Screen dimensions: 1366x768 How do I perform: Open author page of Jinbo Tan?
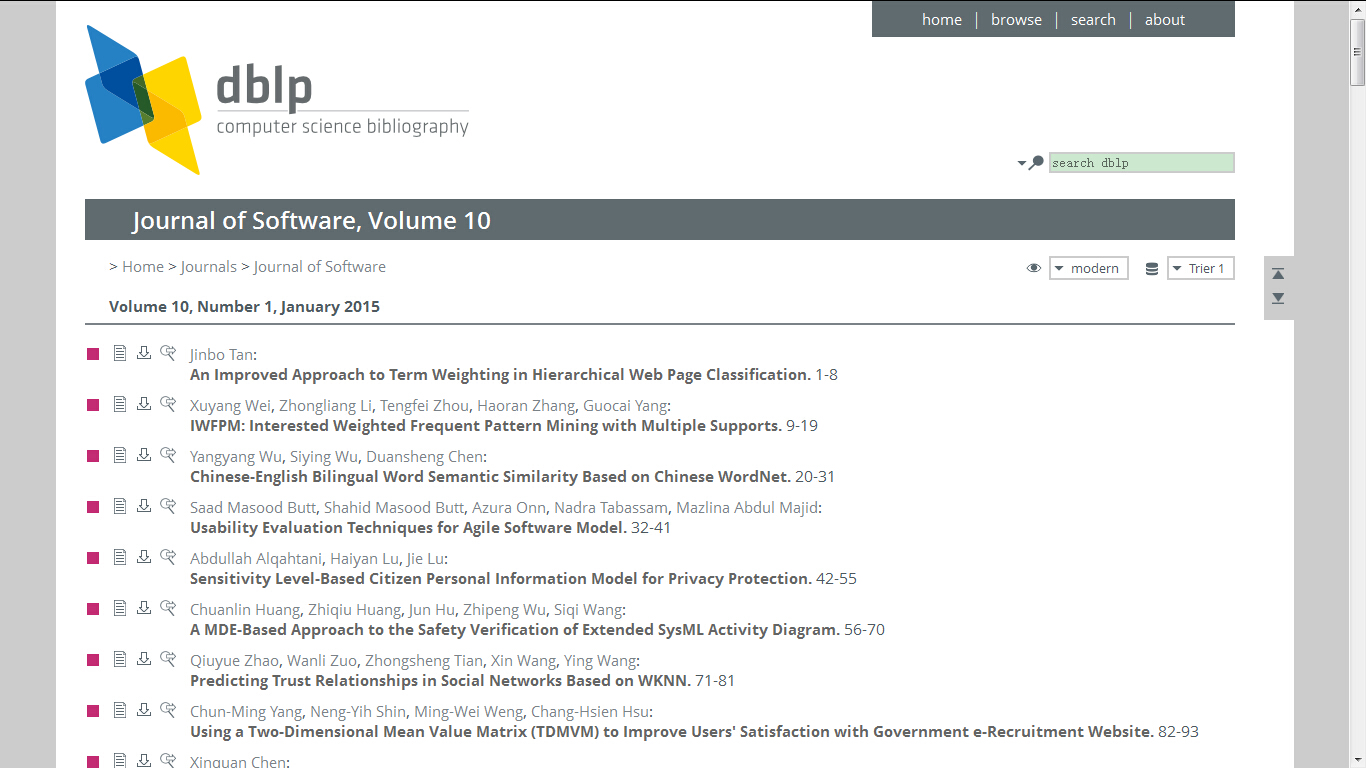[221, 355]
